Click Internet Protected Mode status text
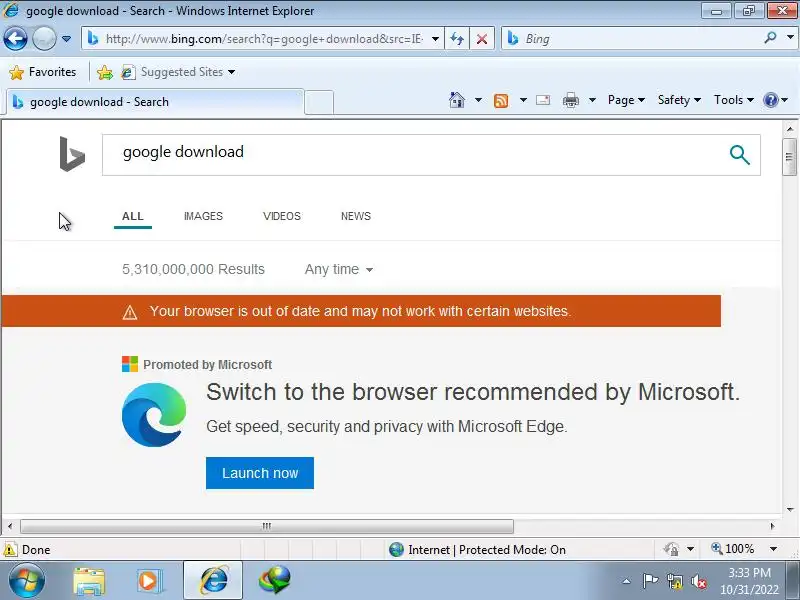This screenshot has height=600, width=800. (x=487, y=549)
